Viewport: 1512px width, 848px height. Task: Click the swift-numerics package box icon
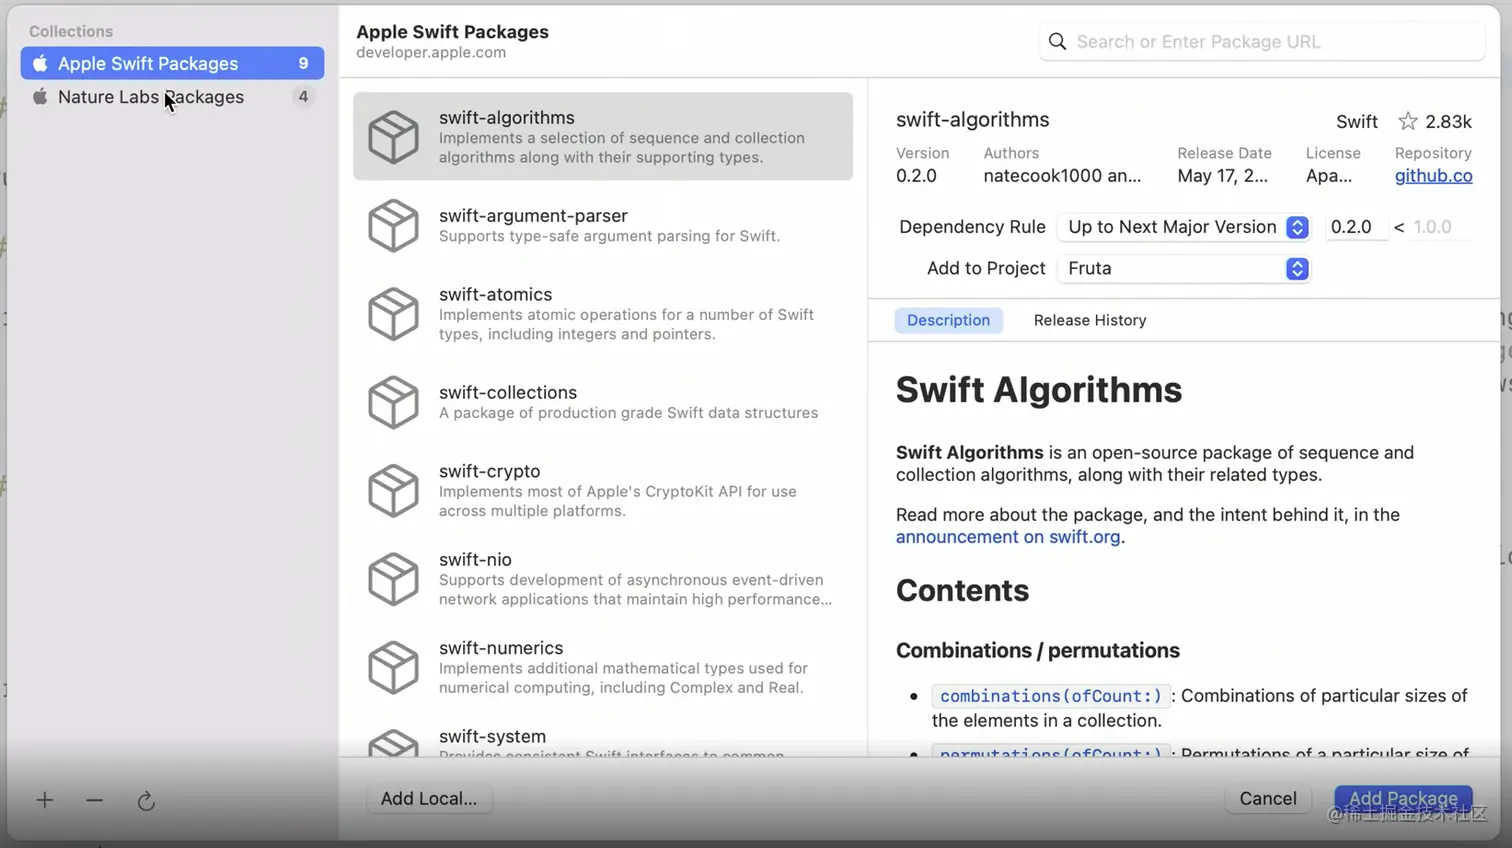(x=393, y=667)
